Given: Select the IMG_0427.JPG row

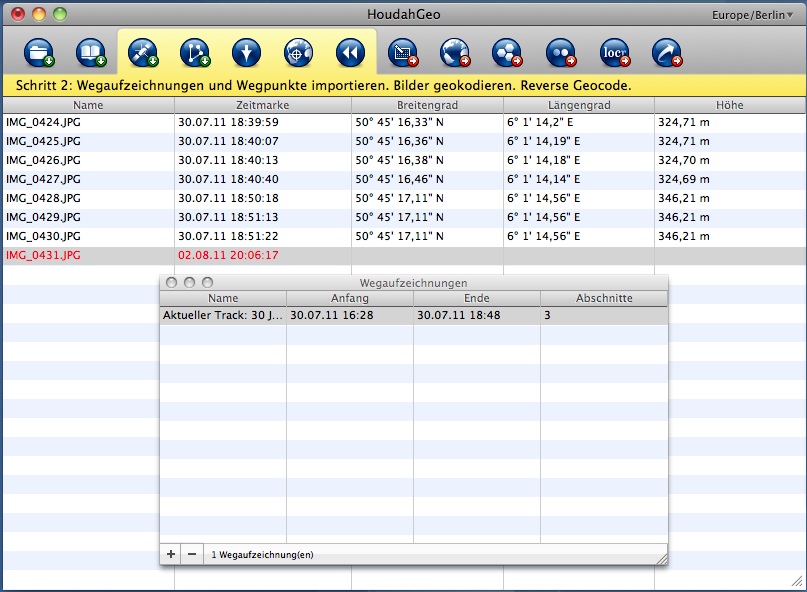Looking at the screenshot, I should (x=405, y=180).
